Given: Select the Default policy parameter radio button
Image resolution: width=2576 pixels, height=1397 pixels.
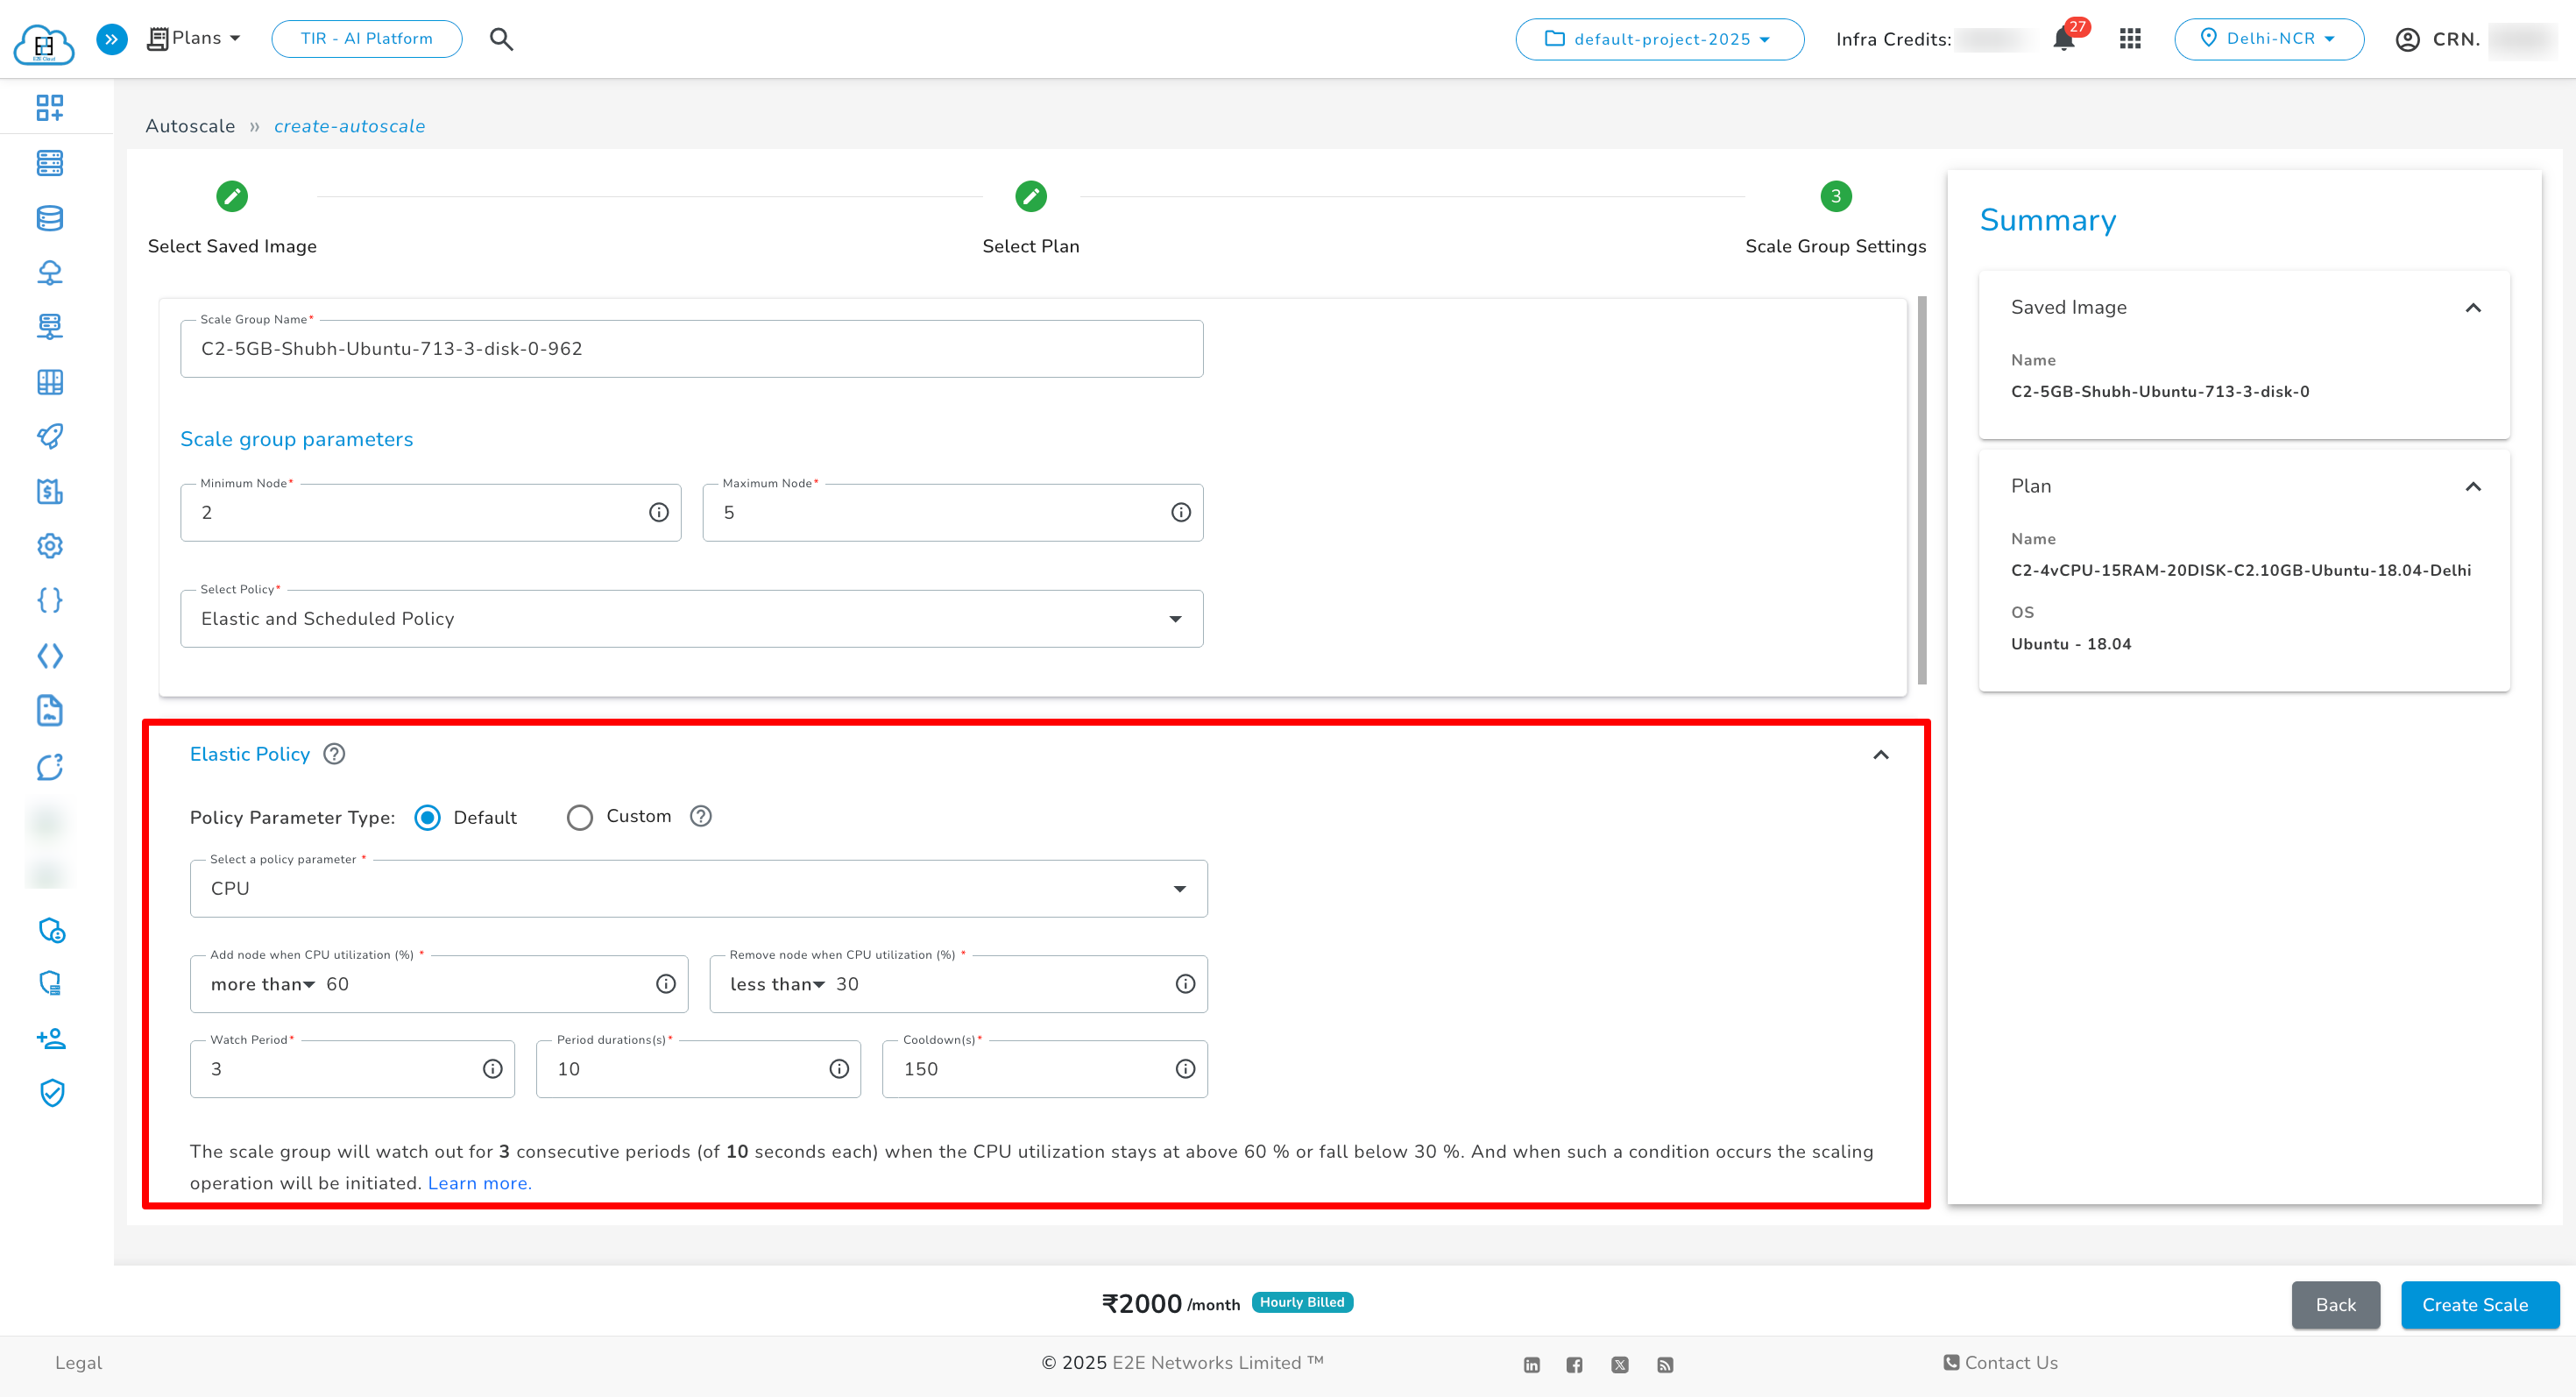Looking at the screenshot, I should click(428, 817).
